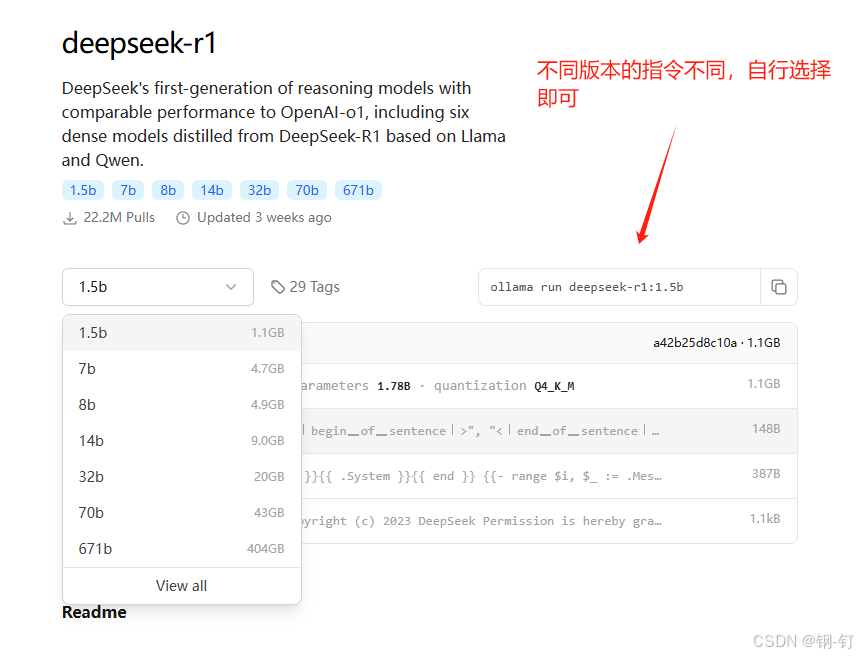Click the 148B file size value
This screenshot has width=858, height=656.
[766, 429]
